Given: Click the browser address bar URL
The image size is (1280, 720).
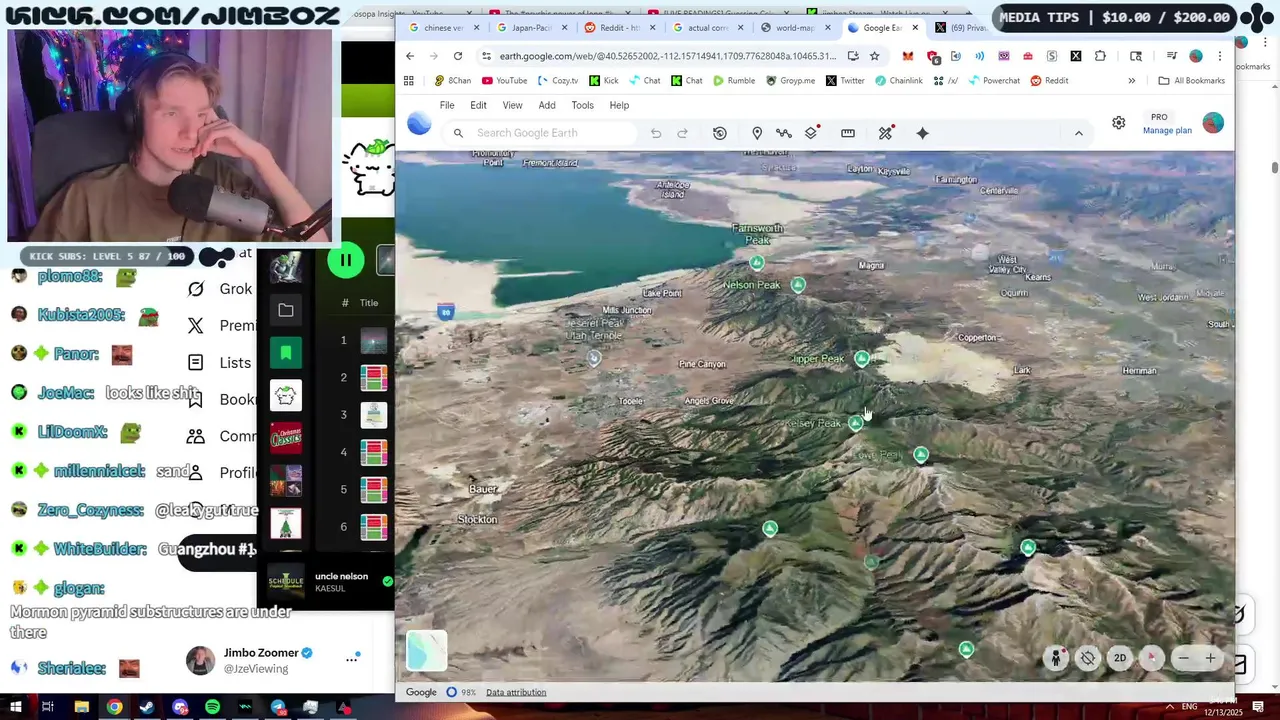Looking at the screenshot, I should (667, 56).
